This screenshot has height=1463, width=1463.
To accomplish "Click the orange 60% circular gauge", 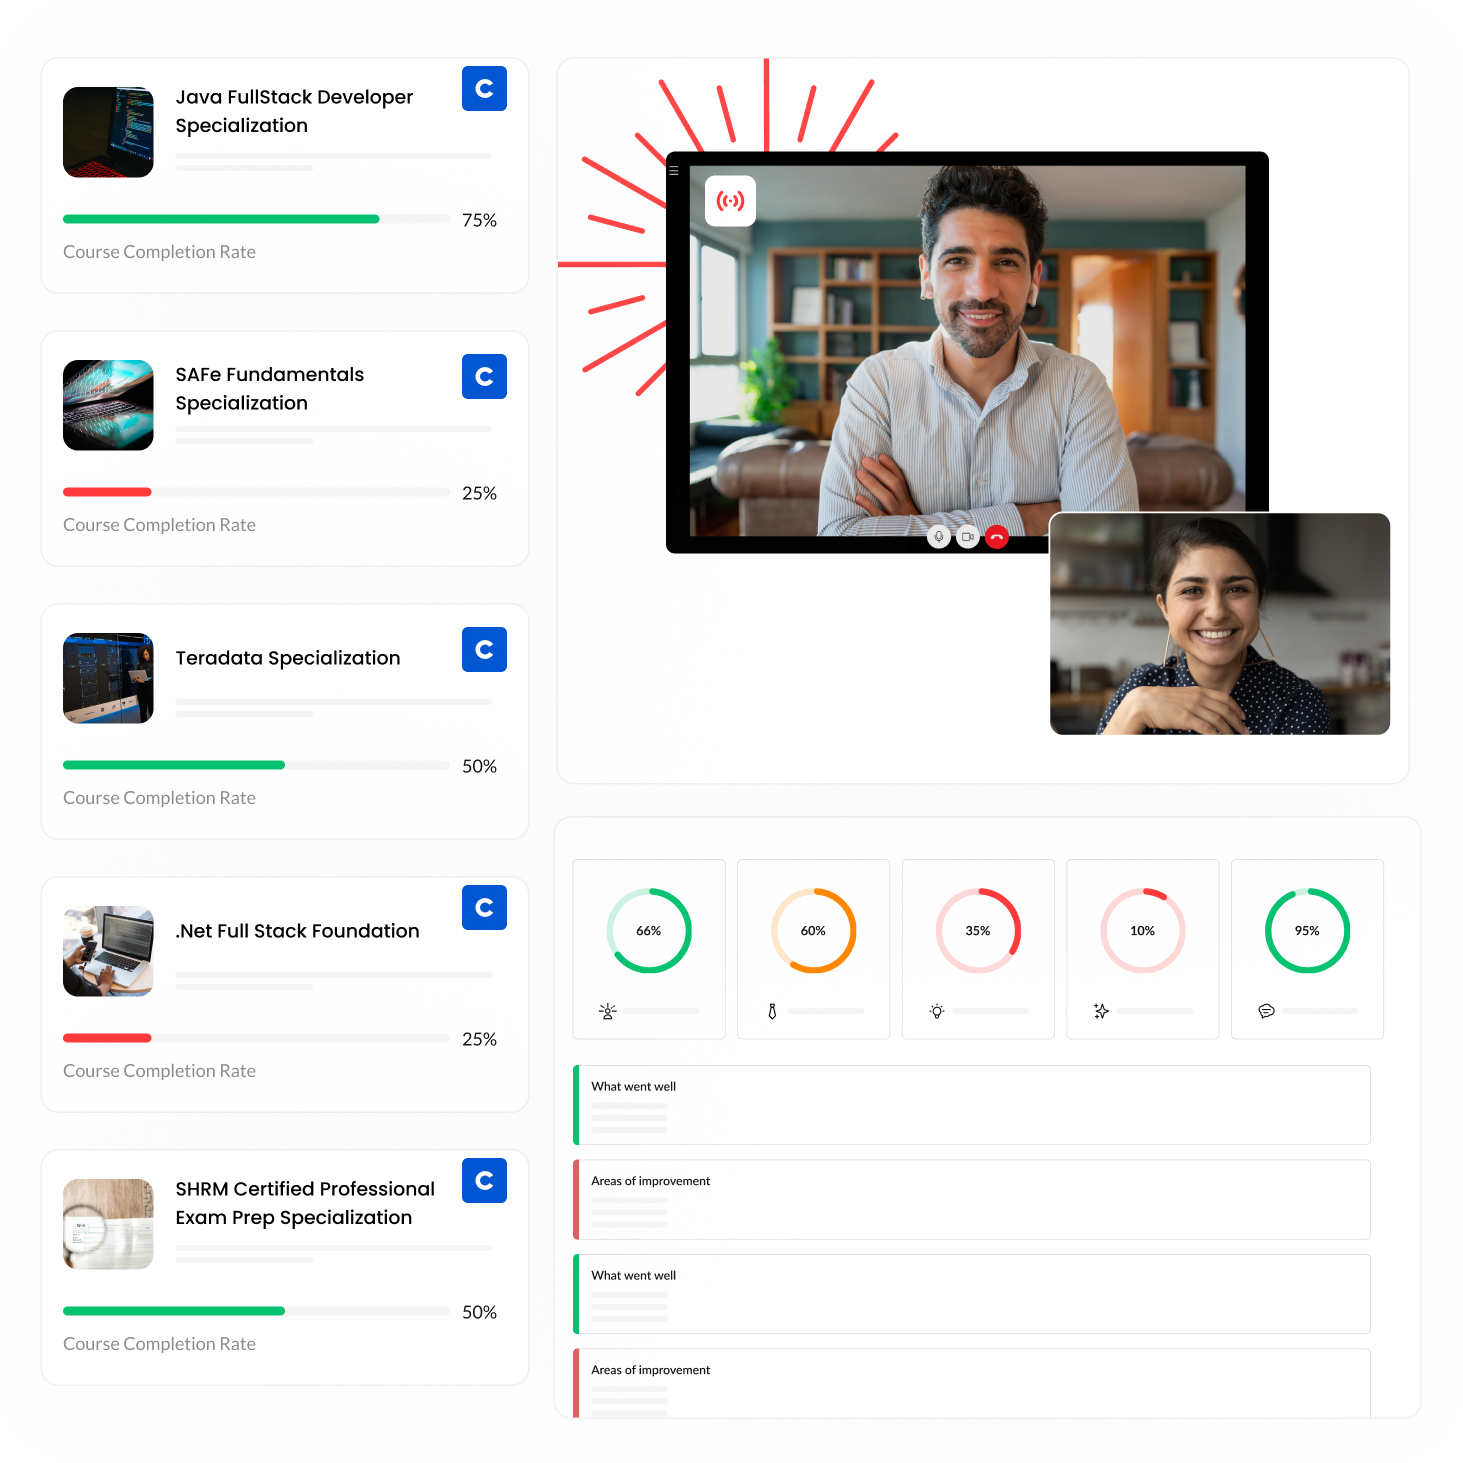I will tap(813, 931).
